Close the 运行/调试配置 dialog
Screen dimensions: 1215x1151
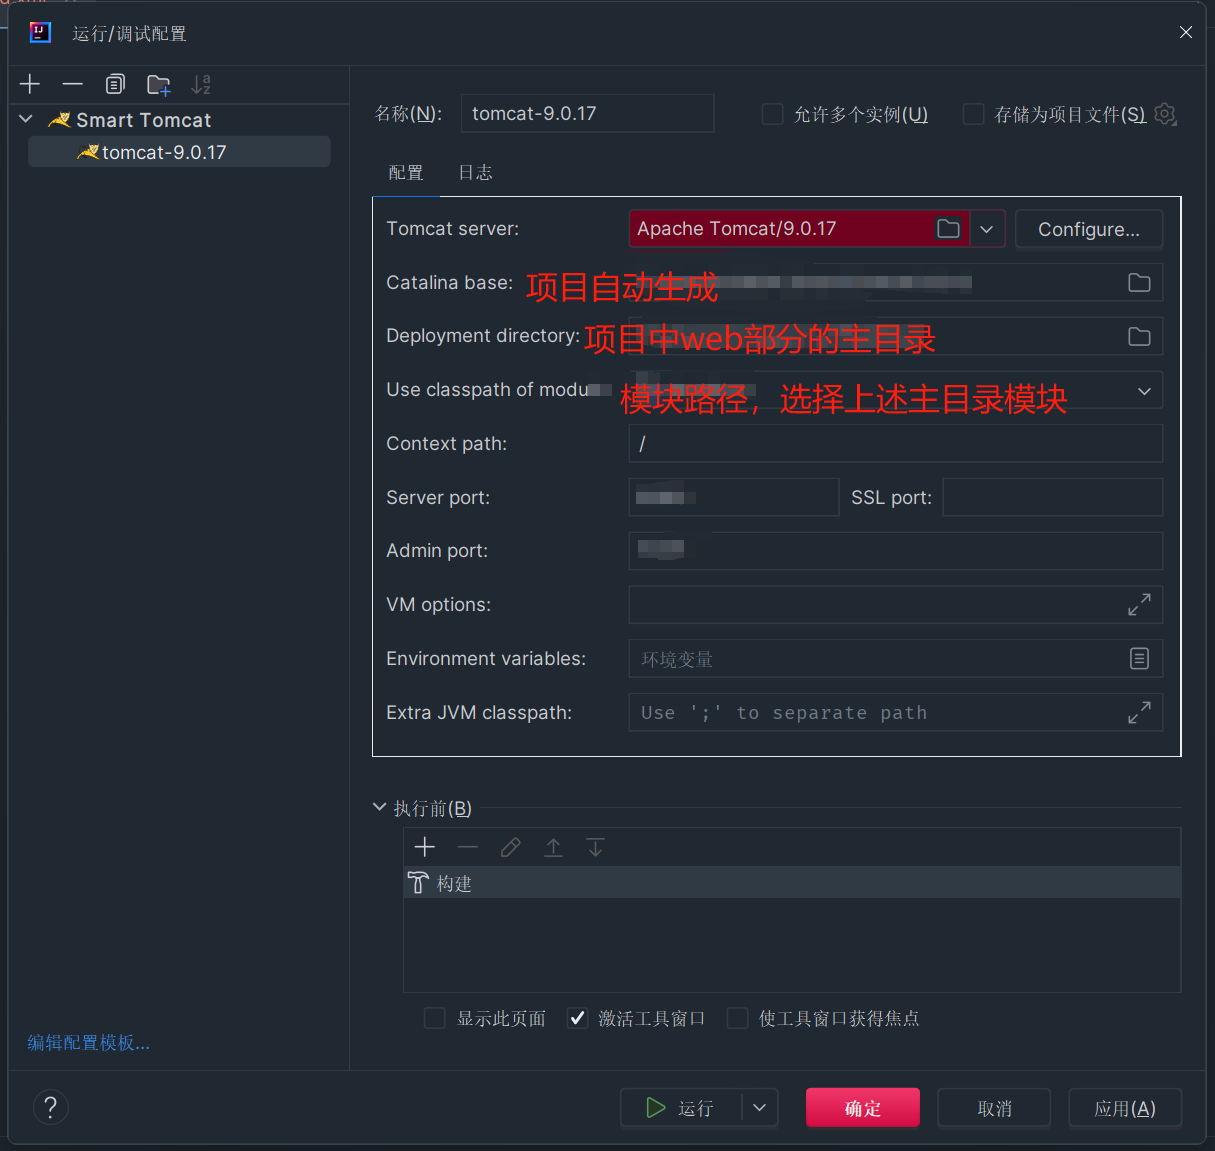tap(1186, 32)
